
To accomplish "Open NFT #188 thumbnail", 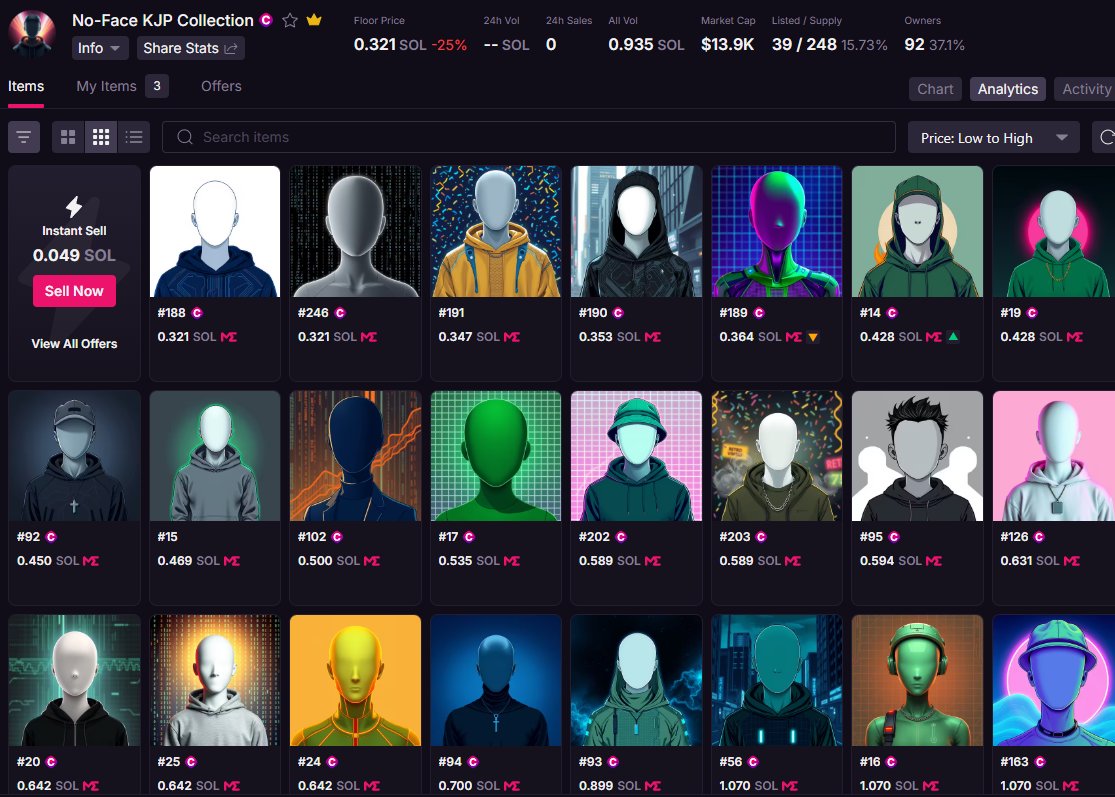I will click(215, 231).
